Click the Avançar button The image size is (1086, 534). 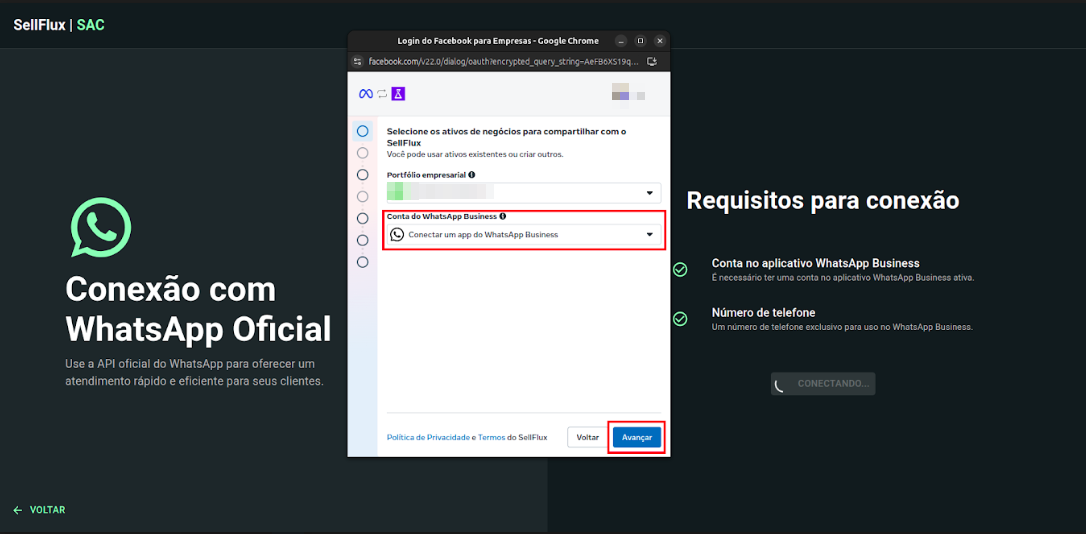click(x=636, y=438)
